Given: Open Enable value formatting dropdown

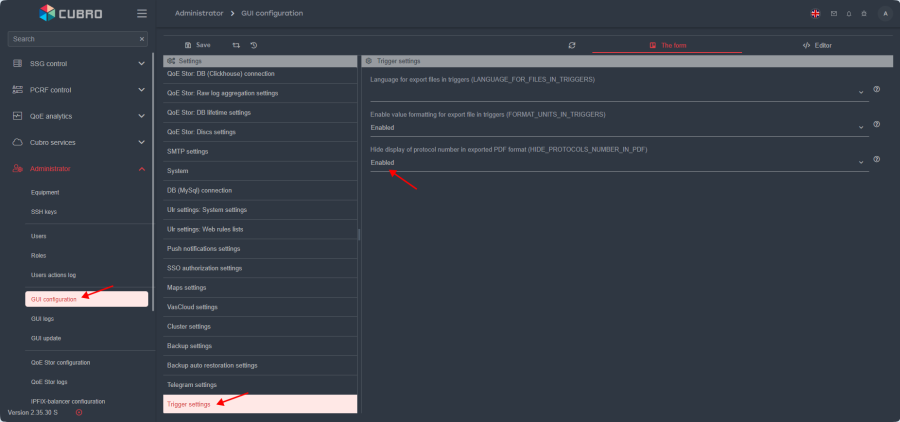Looking at the screenshot, I should tap(618, 128).
